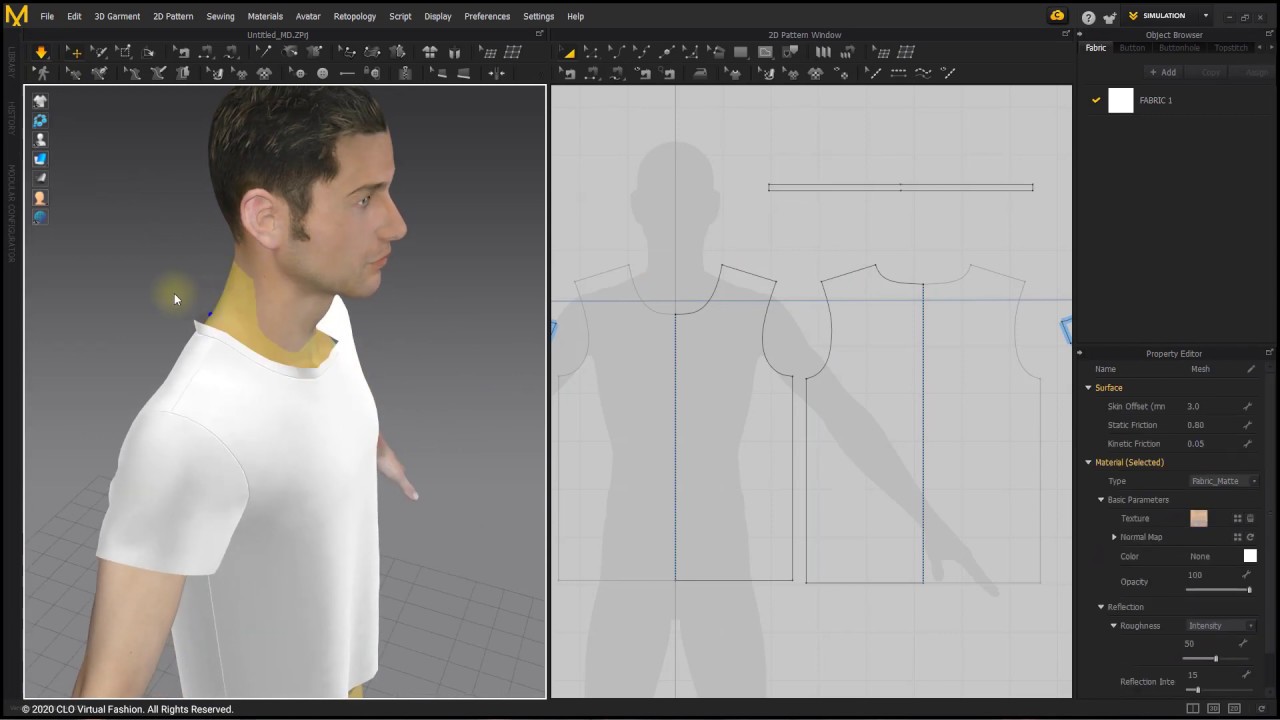Click the steam iron icon in 2D toolbar
The image size is (1280, 720).
point(700,73)
